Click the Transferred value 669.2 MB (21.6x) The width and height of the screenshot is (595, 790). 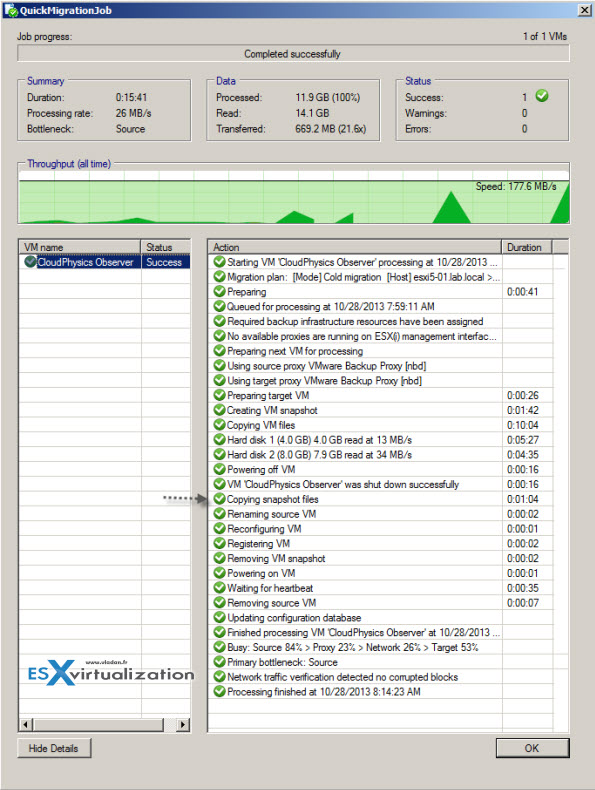[x=330, y=128]
